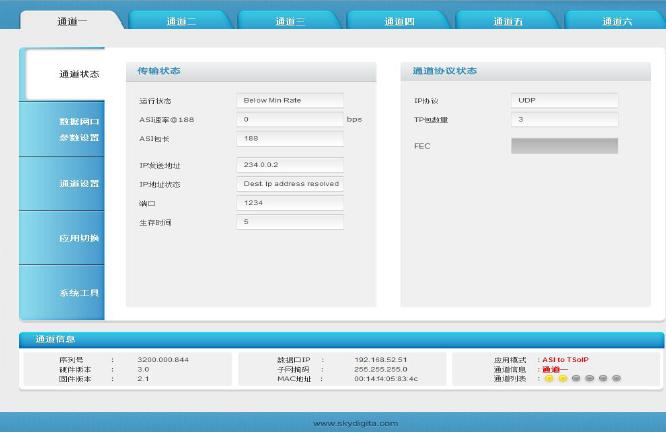This screenshot has width=666, height=433.
Task: Switch to the 通道二 tab
Action: [x=181, y=21]
